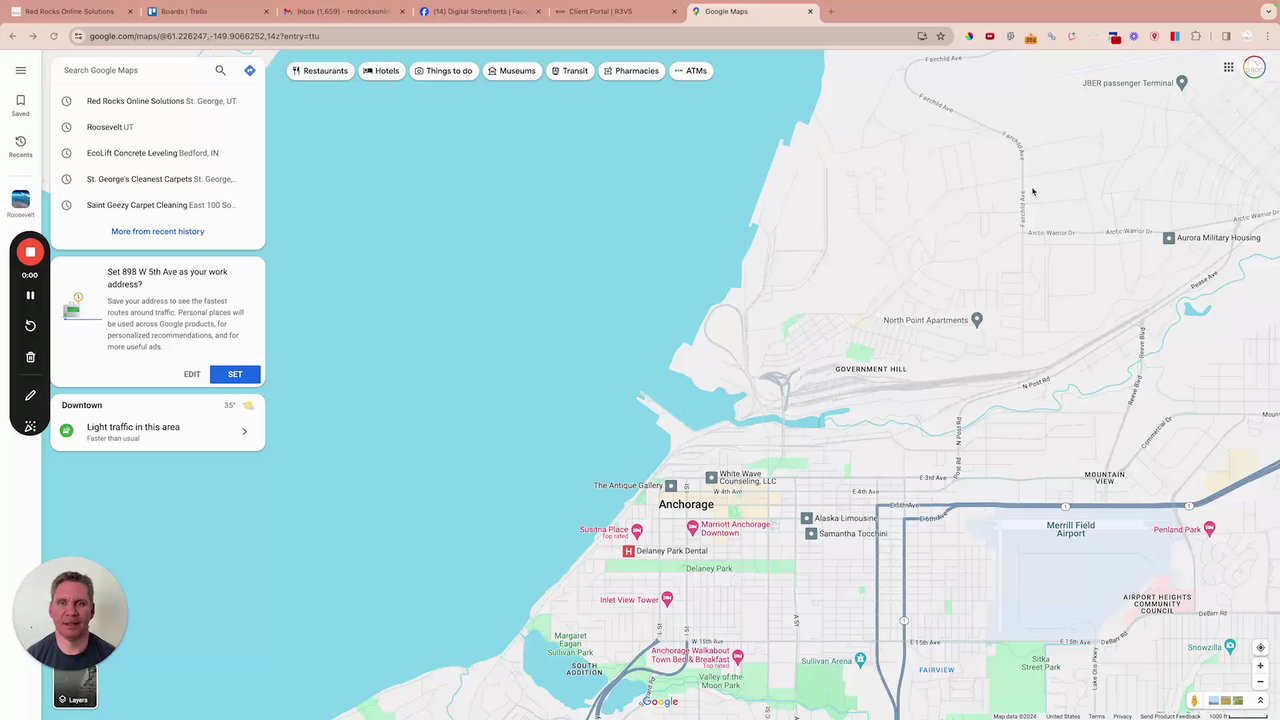Click the install app icon in address bar

coord(922,36)
